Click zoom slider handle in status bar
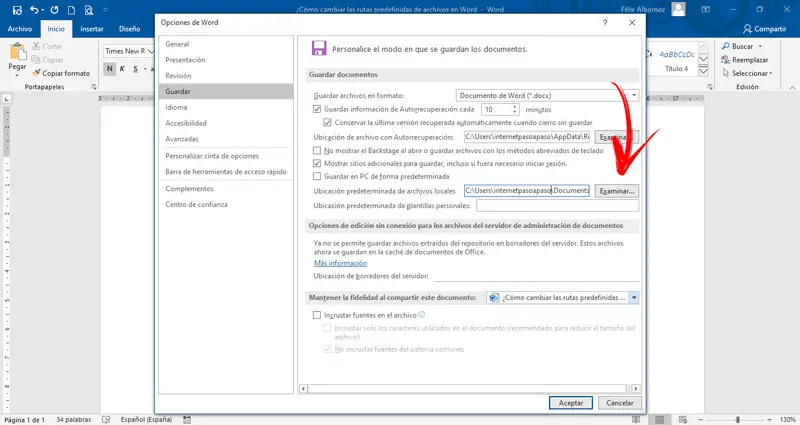This screenshot has height=425, width=800. point(737,419)
